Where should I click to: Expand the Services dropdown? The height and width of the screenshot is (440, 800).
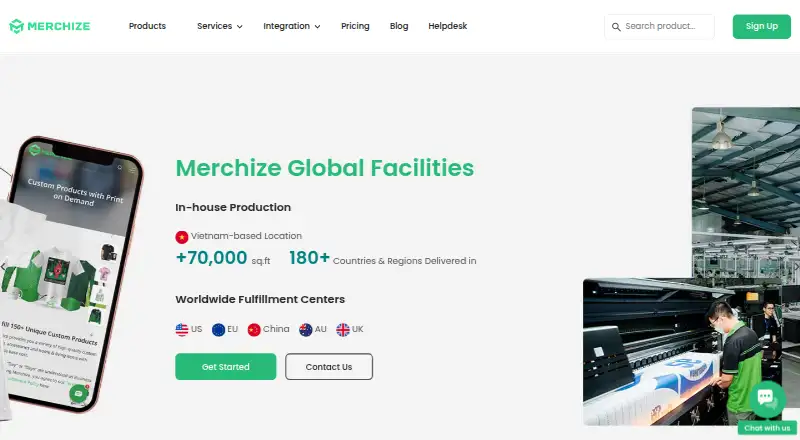pos(219,26)
